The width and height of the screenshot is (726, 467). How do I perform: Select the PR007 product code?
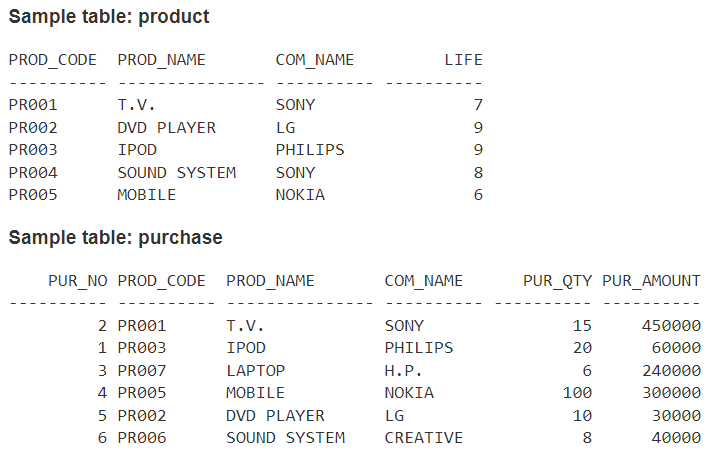[x=142, y=371]
